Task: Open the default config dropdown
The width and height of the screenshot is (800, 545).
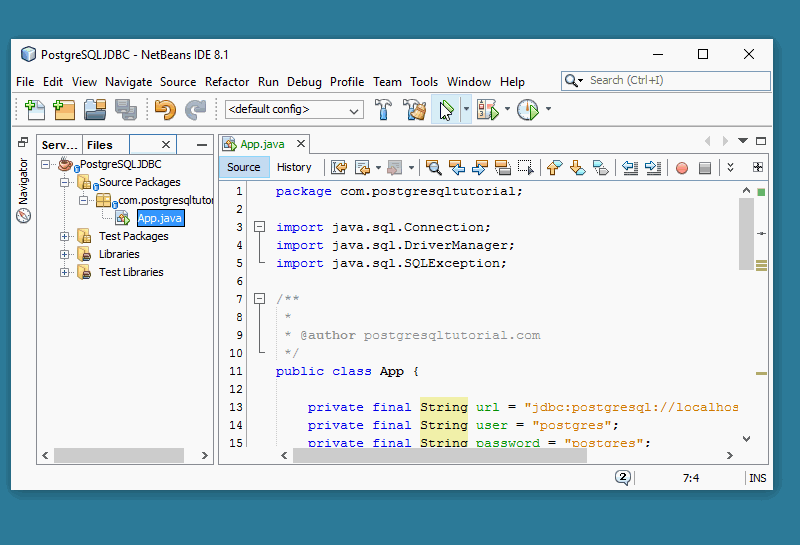Action: click(x=294, y=110)
